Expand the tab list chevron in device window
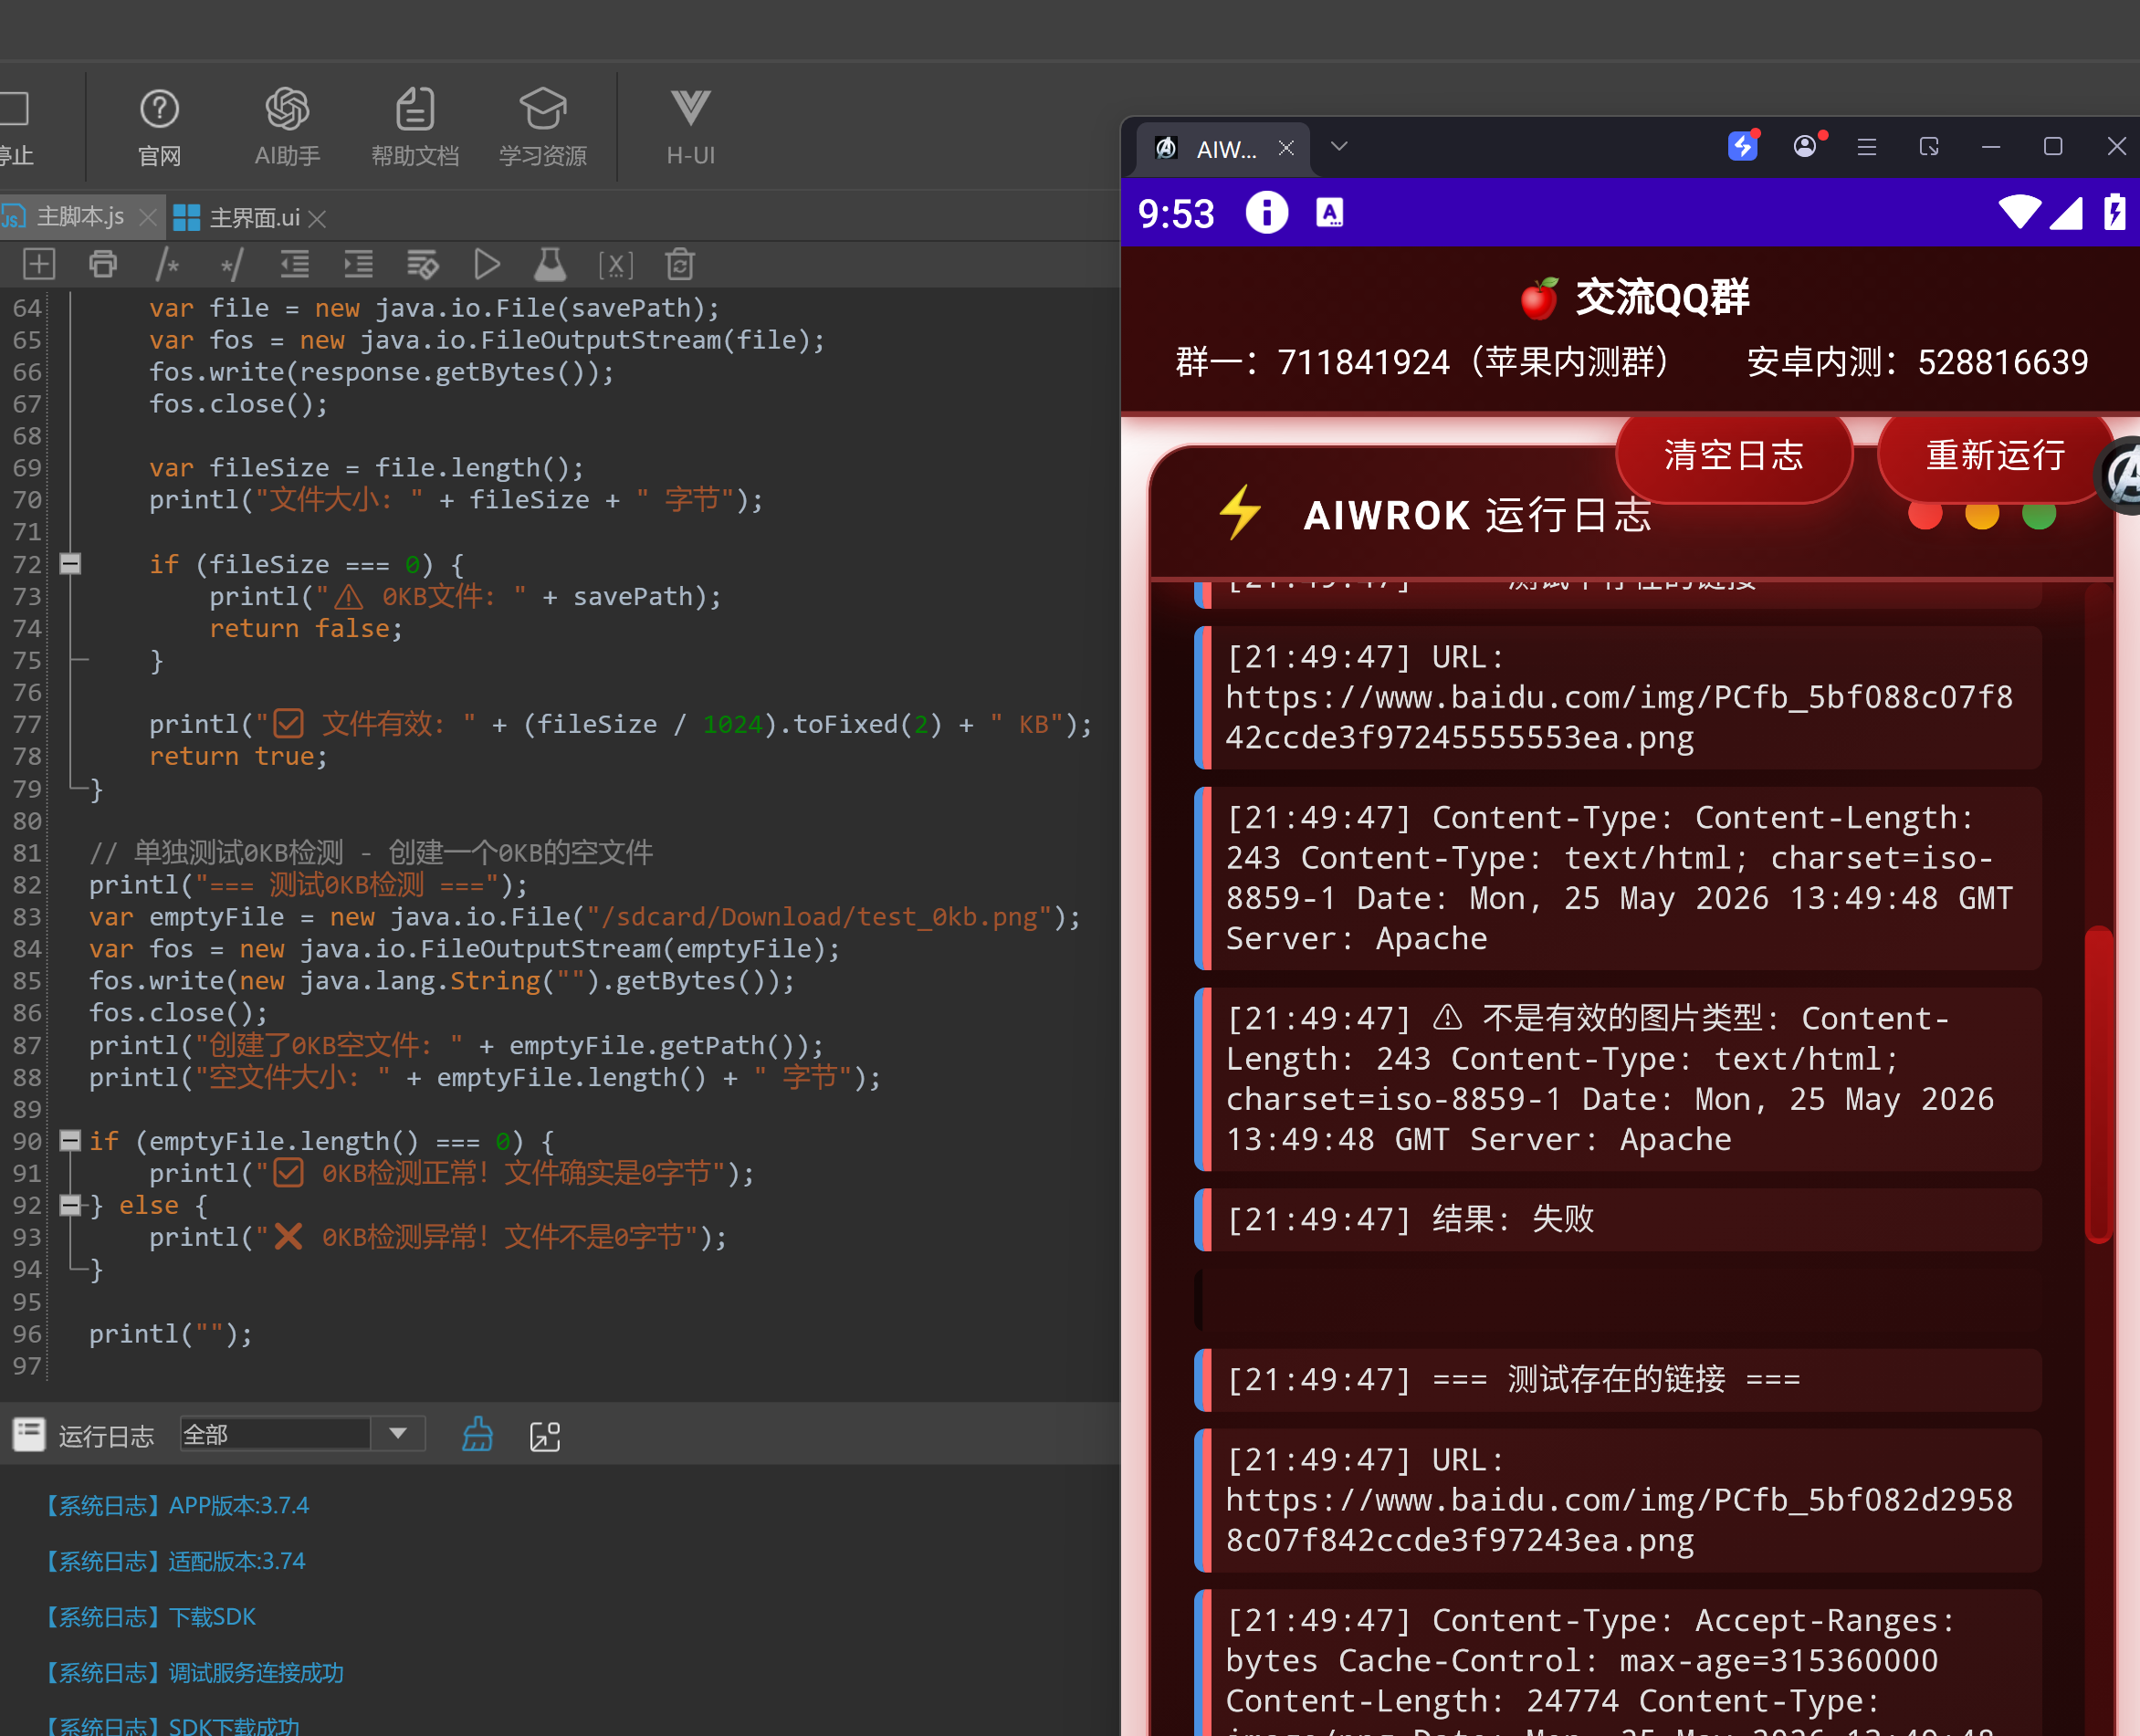This screenshot has width=2140, height=1736. (1339, 147)
